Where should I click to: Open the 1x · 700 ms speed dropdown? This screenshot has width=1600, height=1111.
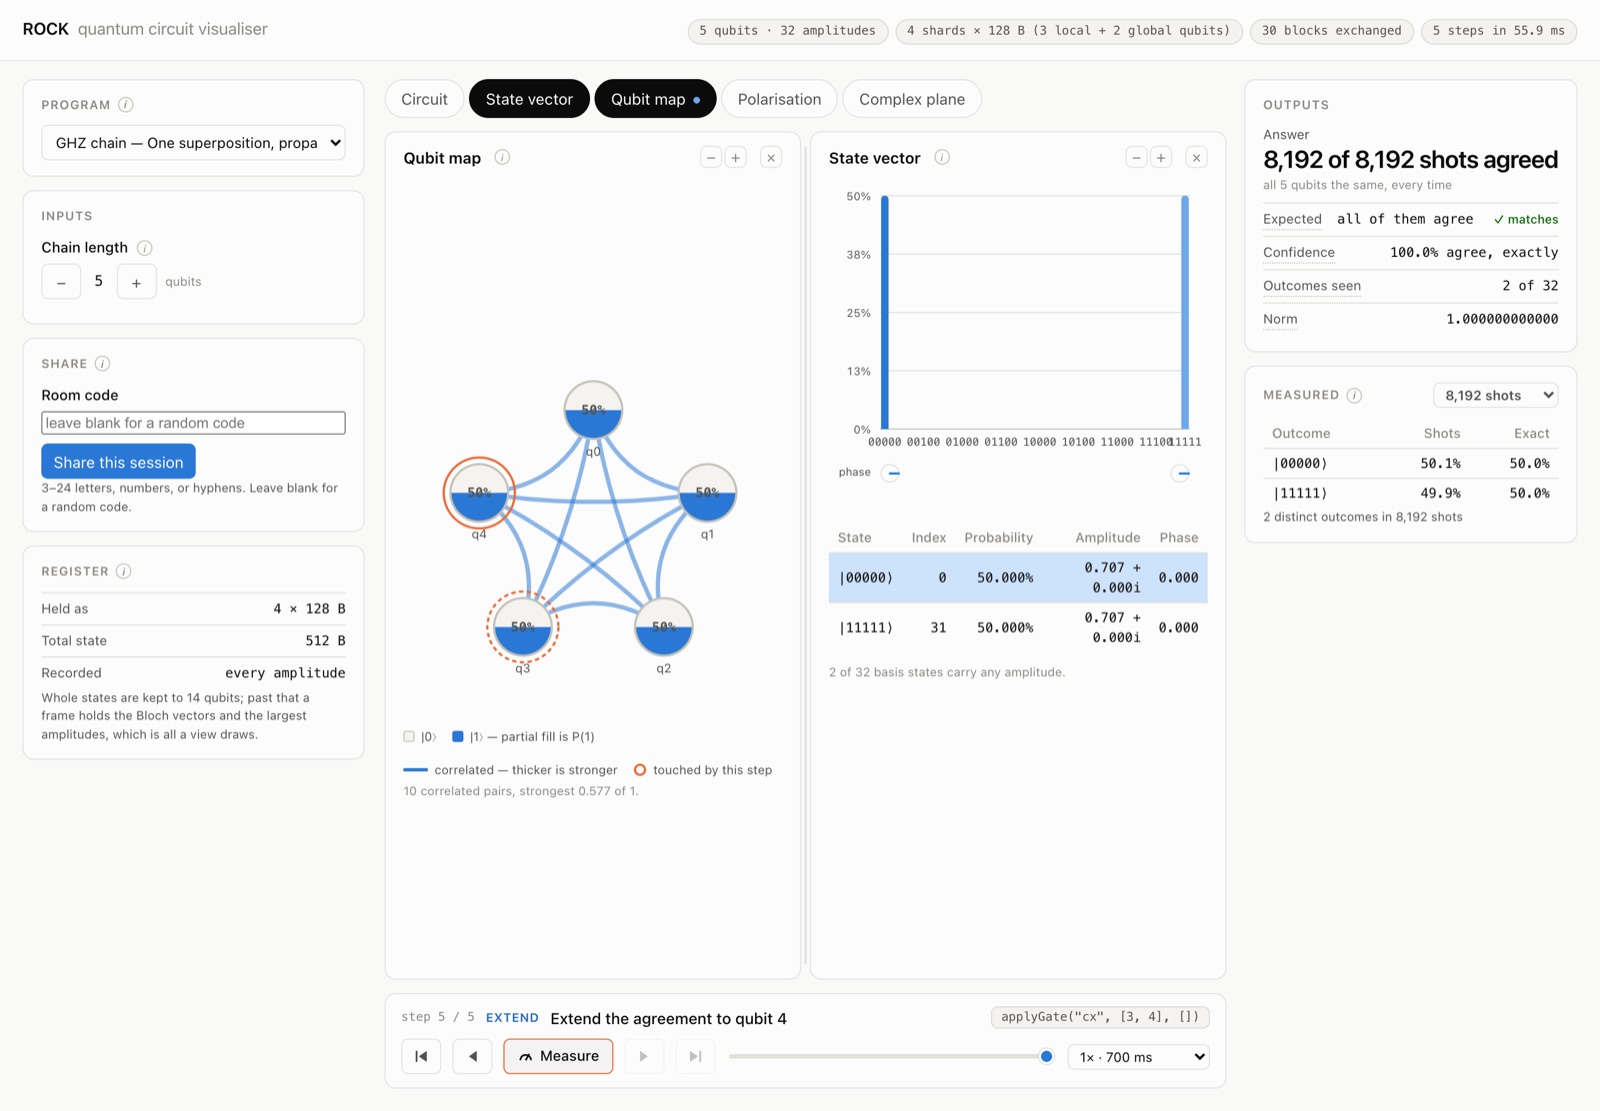point(1139,1057)
